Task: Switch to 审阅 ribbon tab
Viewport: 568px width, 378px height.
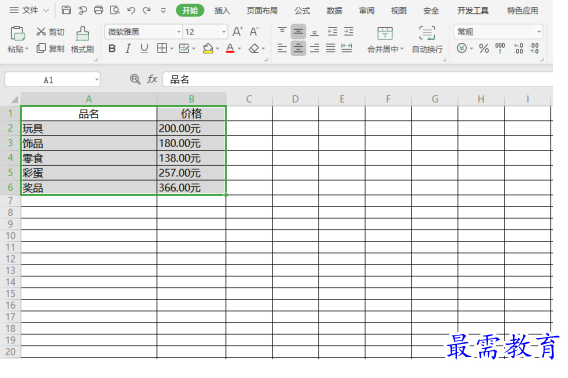Action: coord(366,11)
